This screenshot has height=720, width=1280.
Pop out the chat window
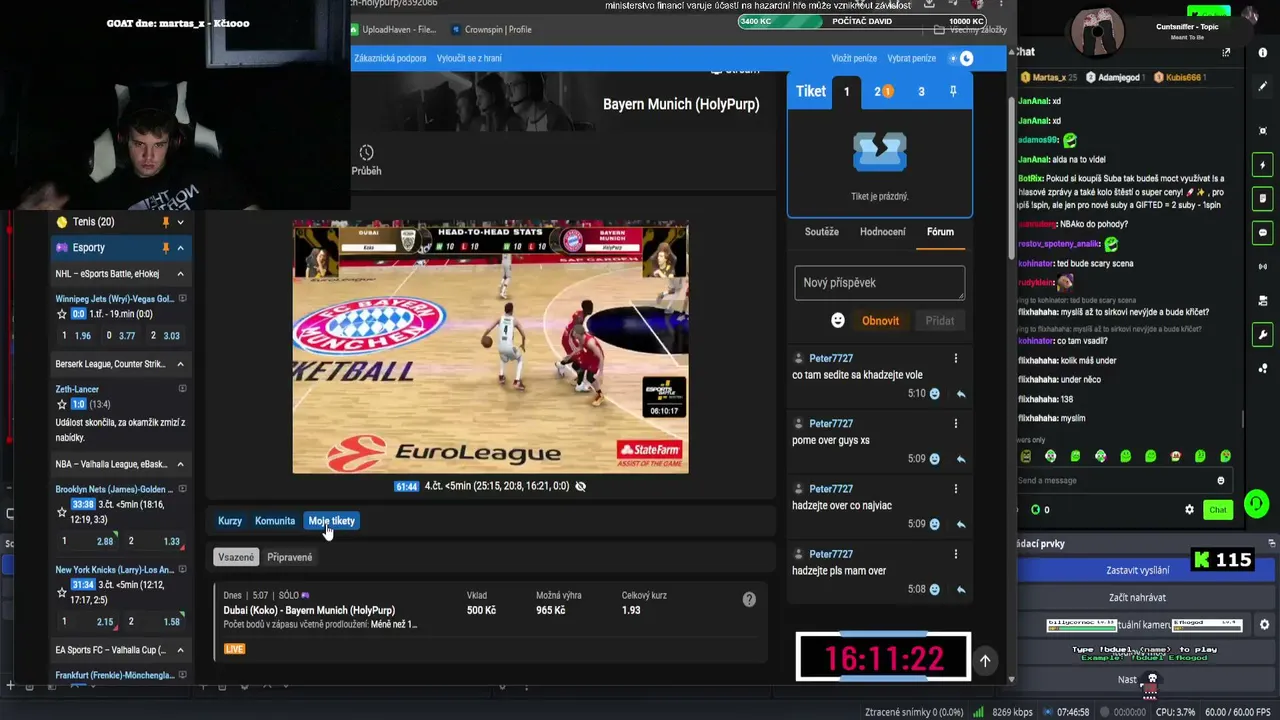[x=1226, y=52]
